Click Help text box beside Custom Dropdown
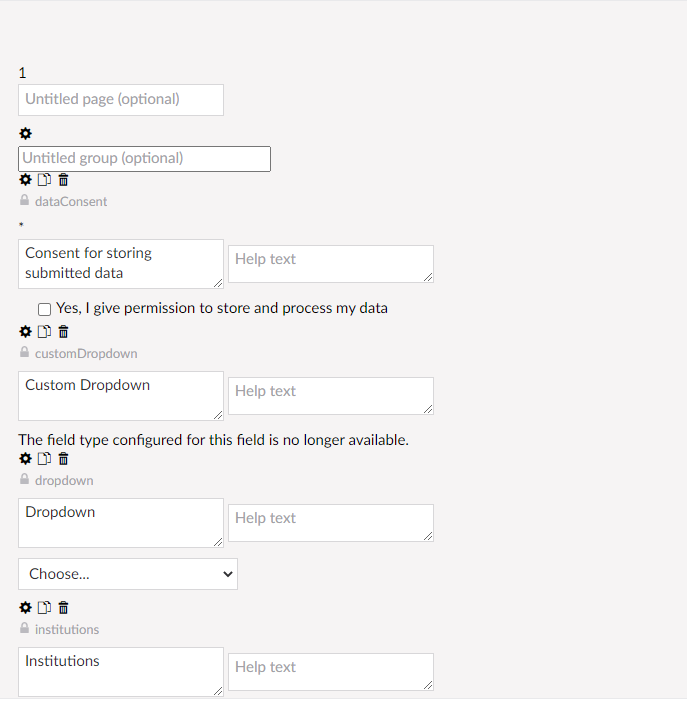This screenshot has height=705, width=687. 331,396
